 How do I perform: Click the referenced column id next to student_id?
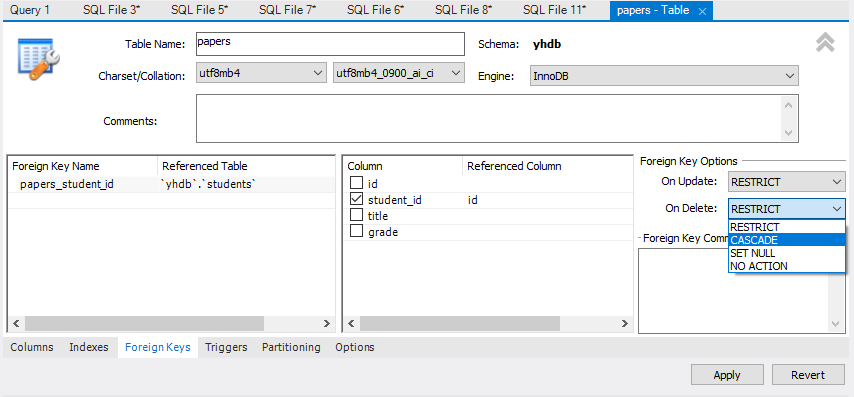(473, 200)
